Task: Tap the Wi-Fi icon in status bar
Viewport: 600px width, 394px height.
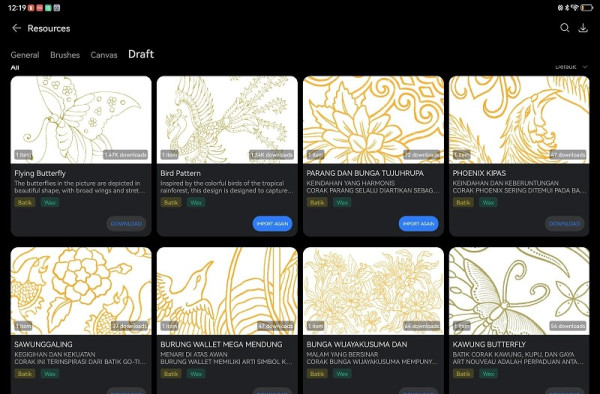Action: coord(575,8)
